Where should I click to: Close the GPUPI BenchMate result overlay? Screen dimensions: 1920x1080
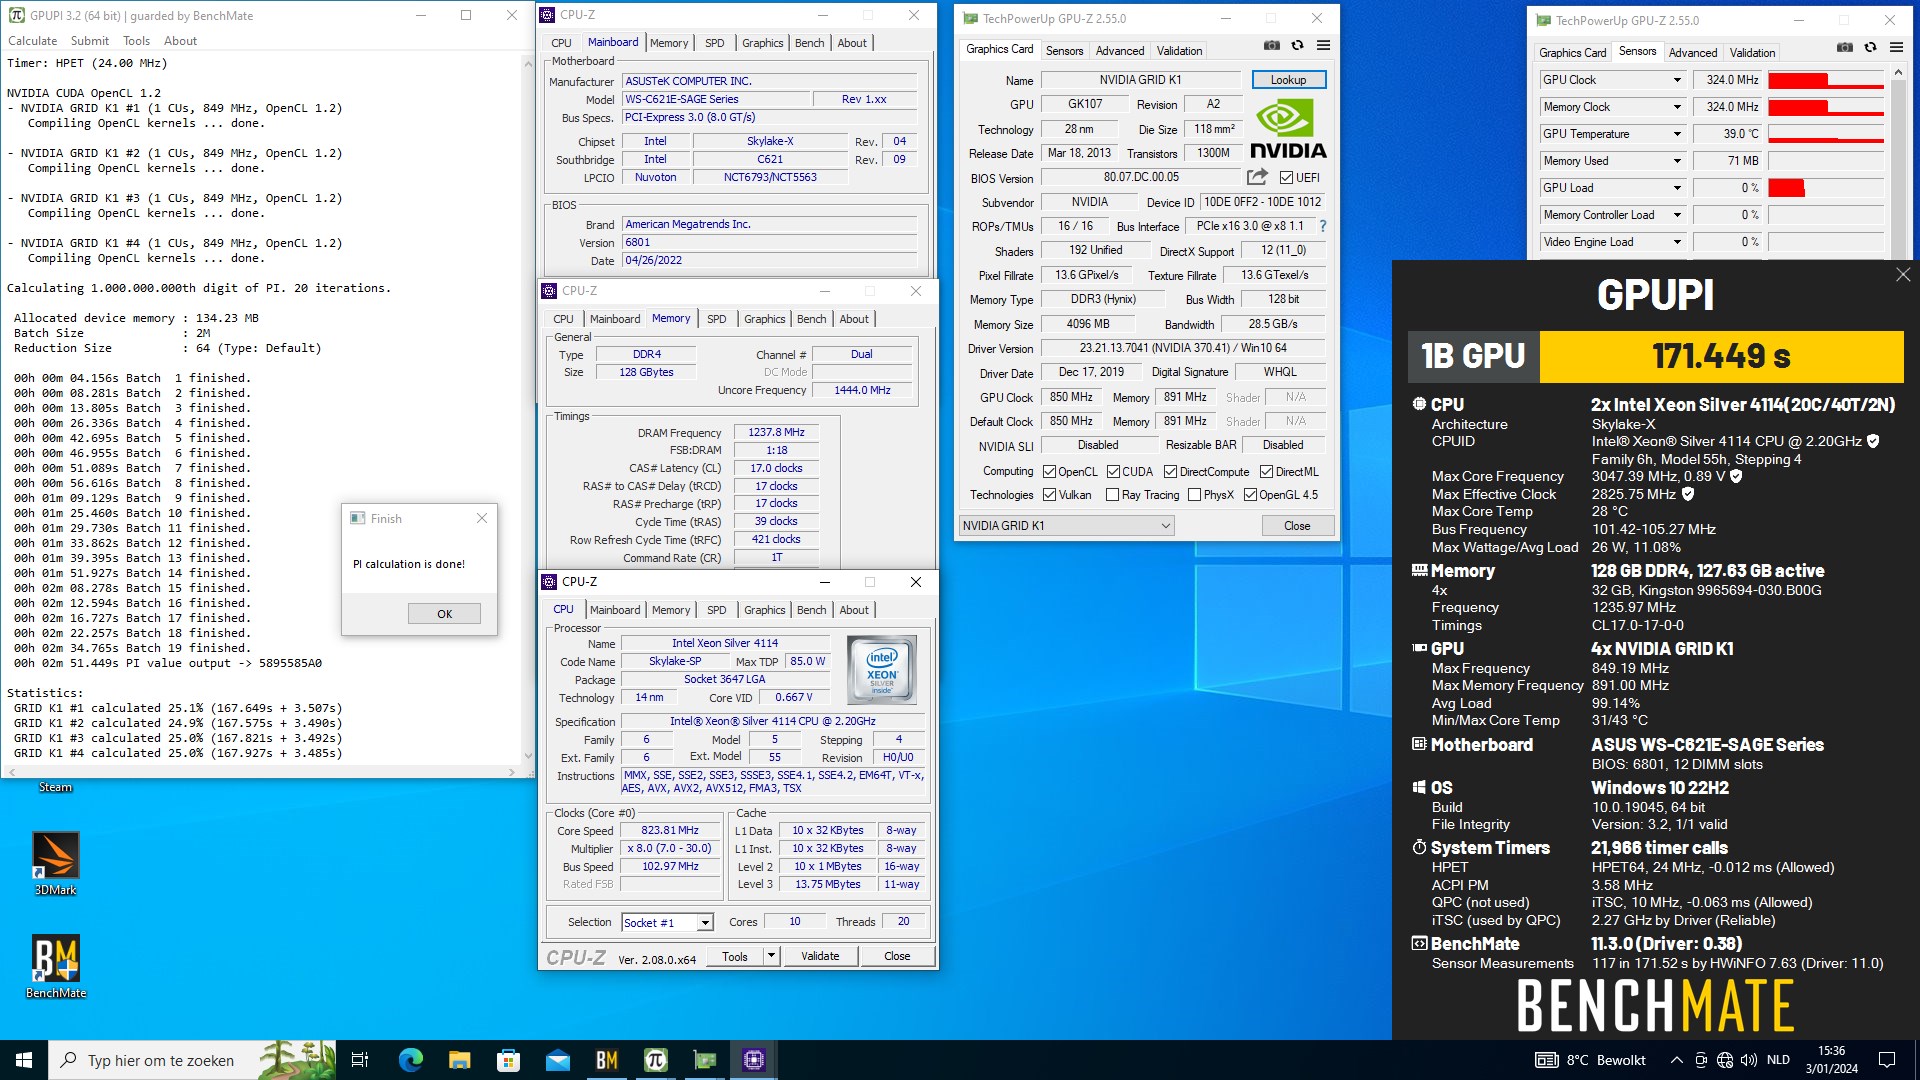[x=1902, y=274]
